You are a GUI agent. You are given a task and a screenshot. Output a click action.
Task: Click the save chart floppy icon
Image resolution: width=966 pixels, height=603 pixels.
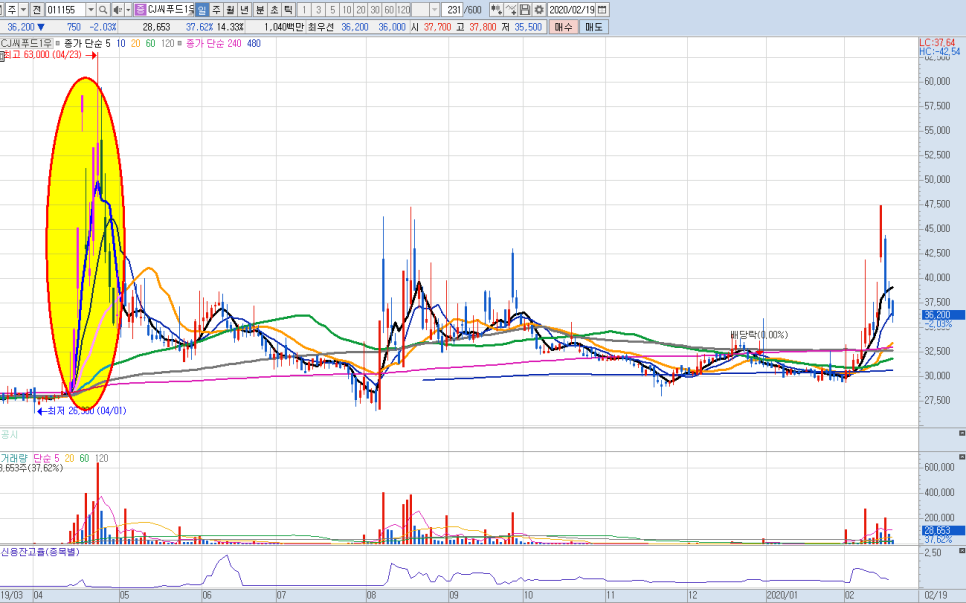tap(525, 9)
